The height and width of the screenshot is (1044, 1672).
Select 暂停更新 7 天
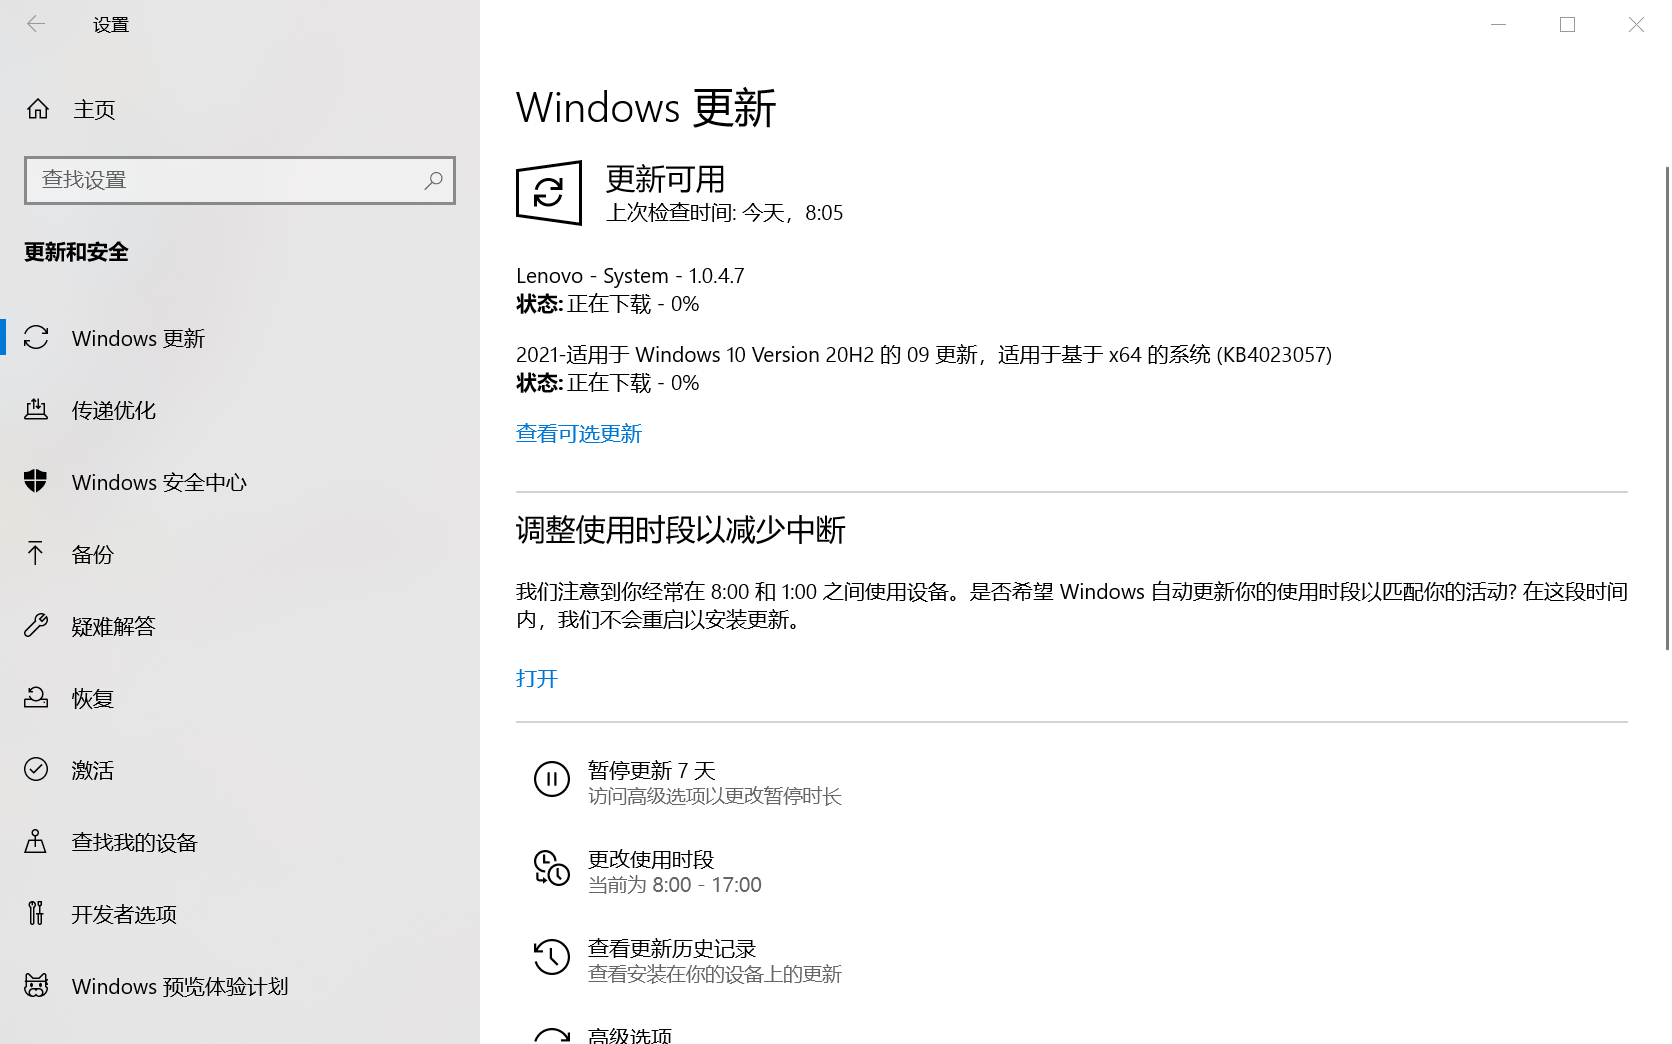pyautogui.click(x=651, y=770)
